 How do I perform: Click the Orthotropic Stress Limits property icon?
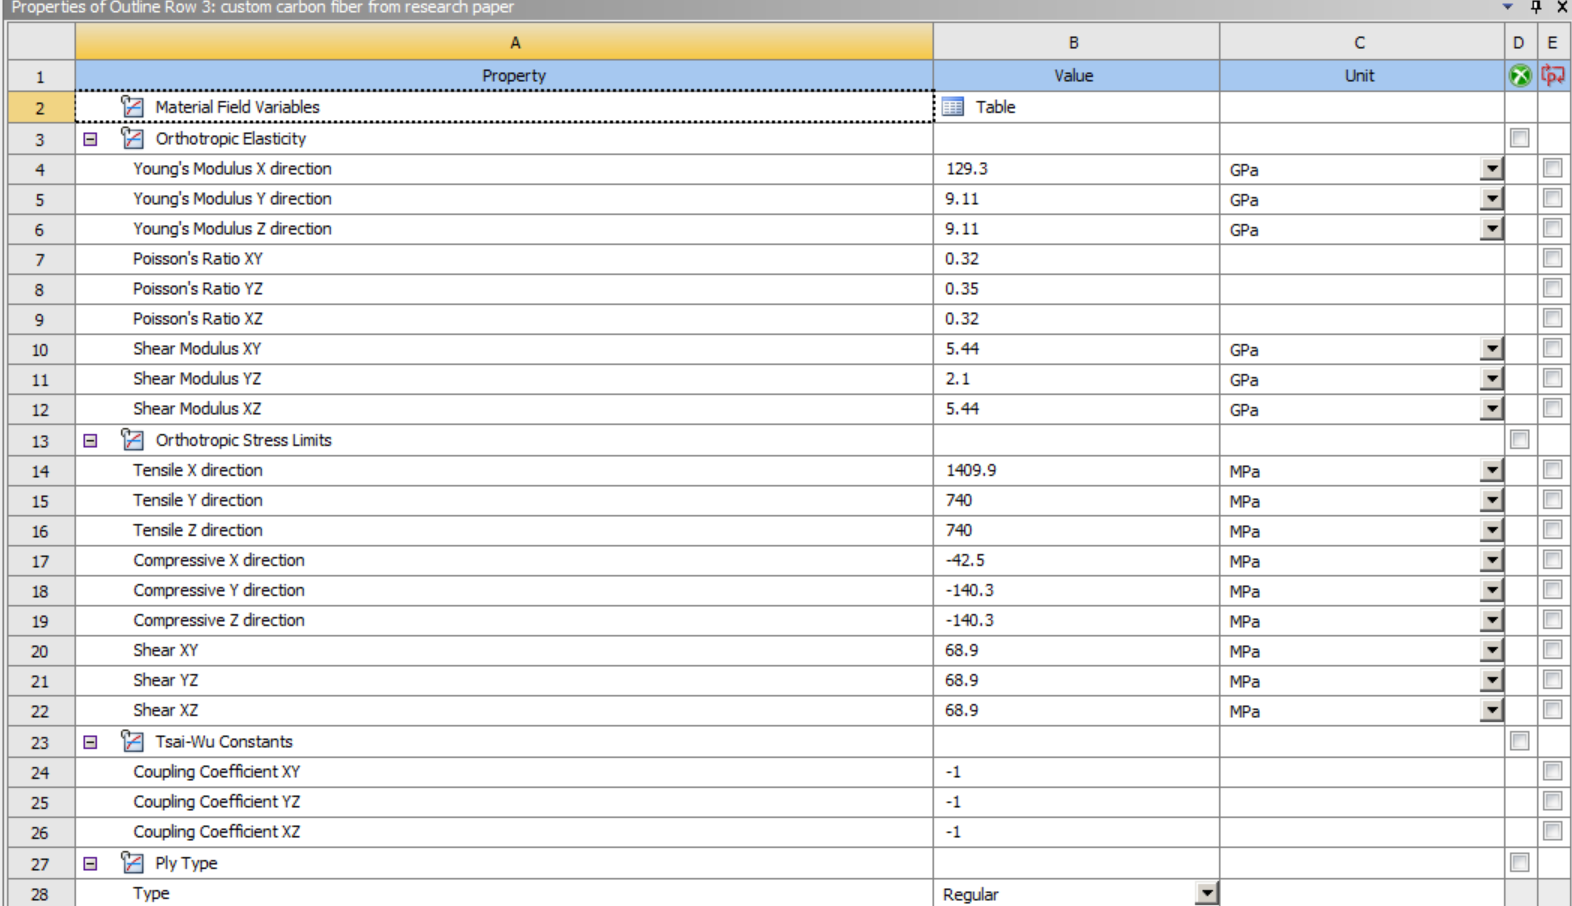click(x=132, y=439)
